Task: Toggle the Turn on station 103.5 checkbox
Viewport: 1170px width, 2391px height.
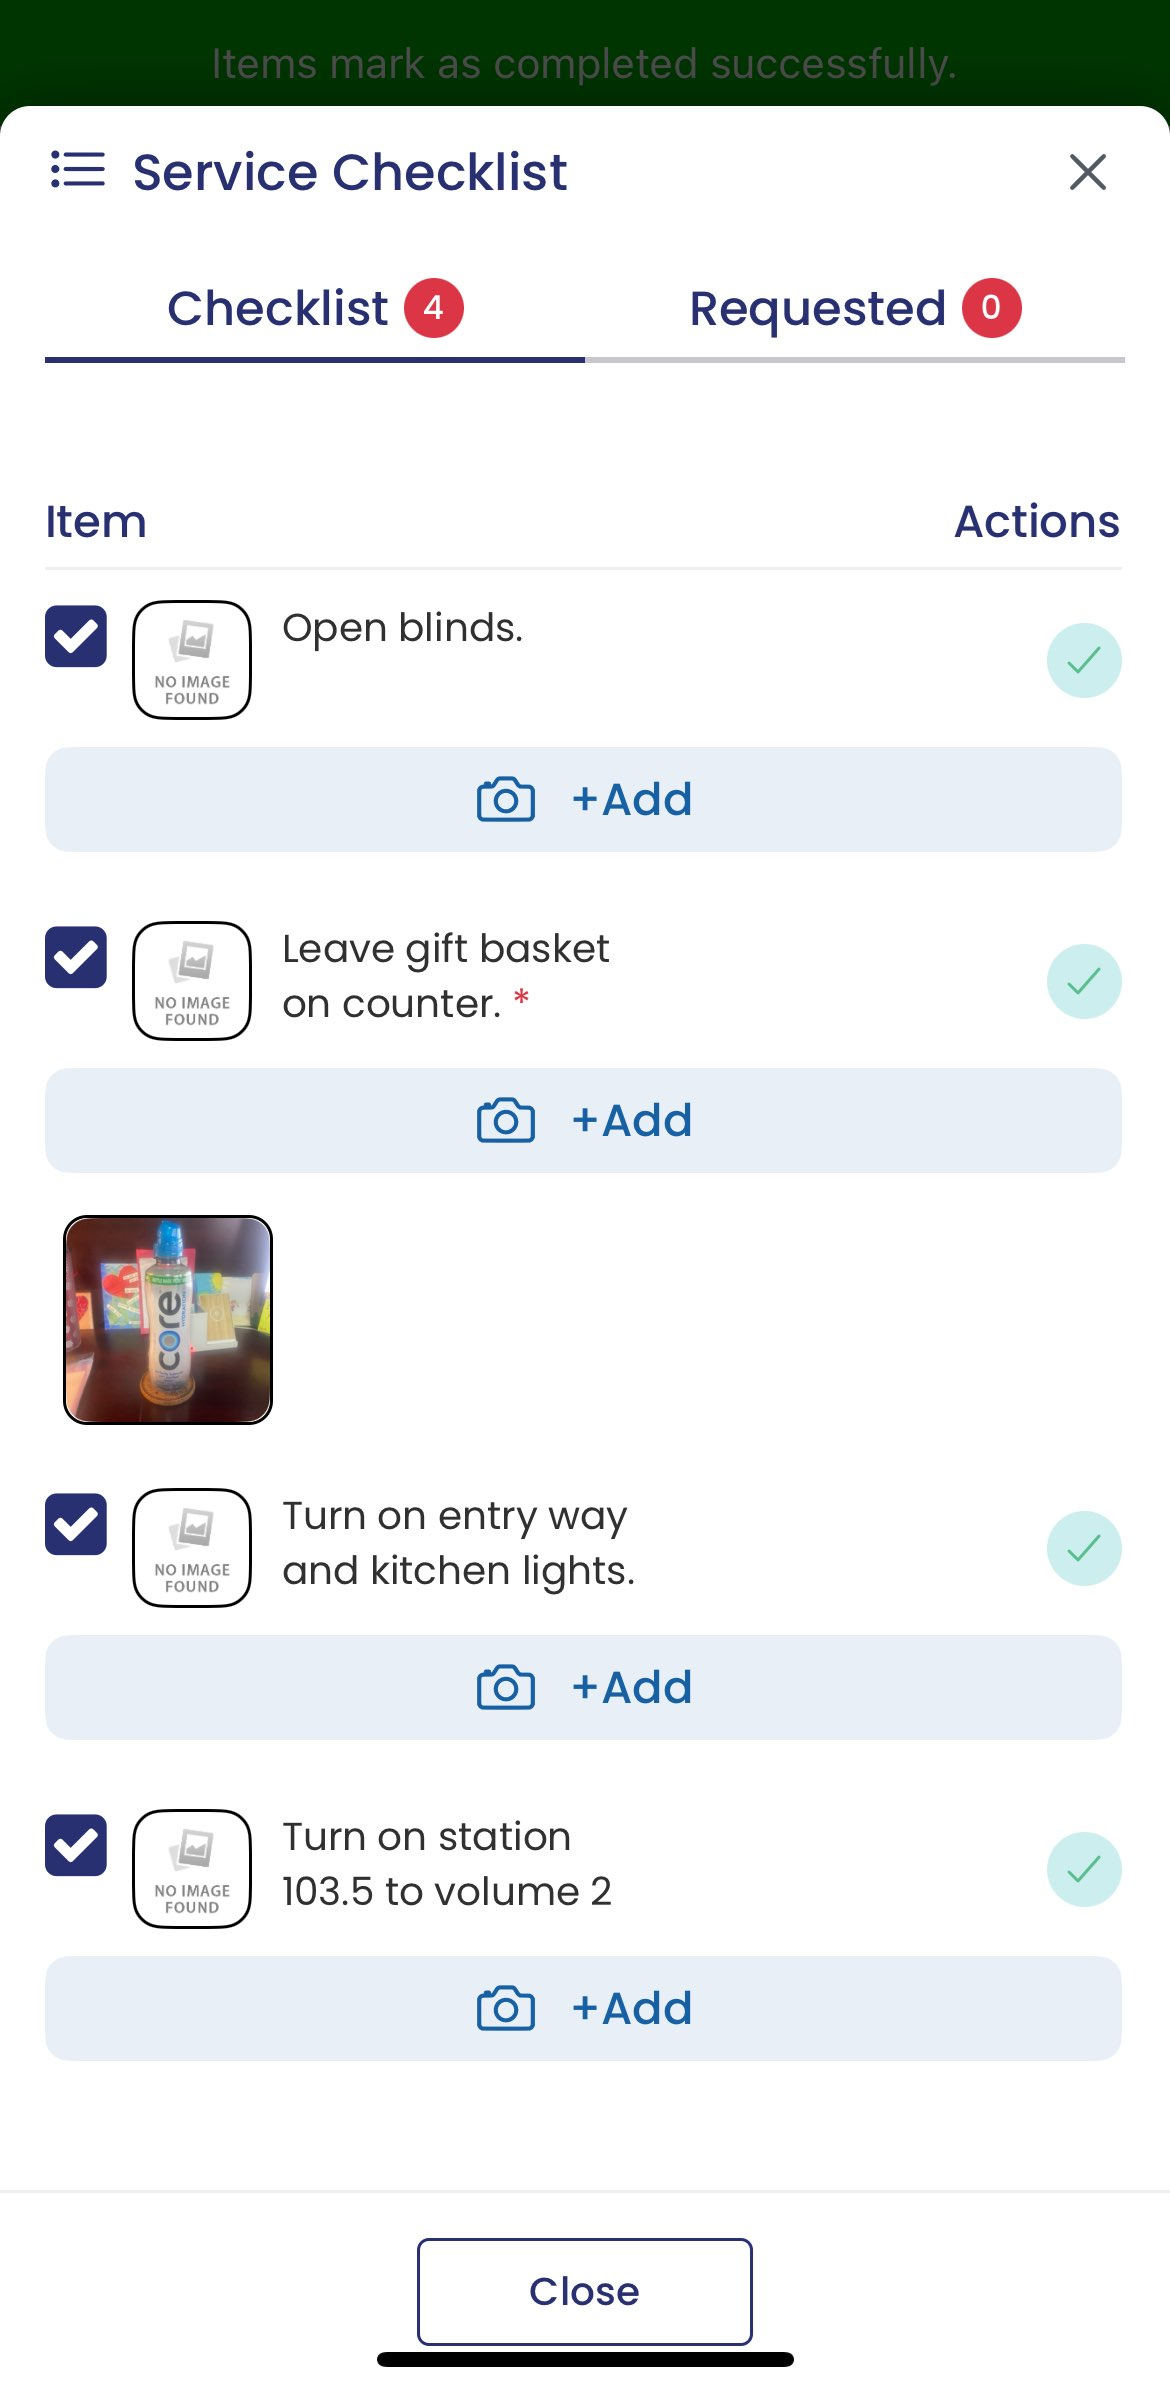Action: (x=75, y=1845)
